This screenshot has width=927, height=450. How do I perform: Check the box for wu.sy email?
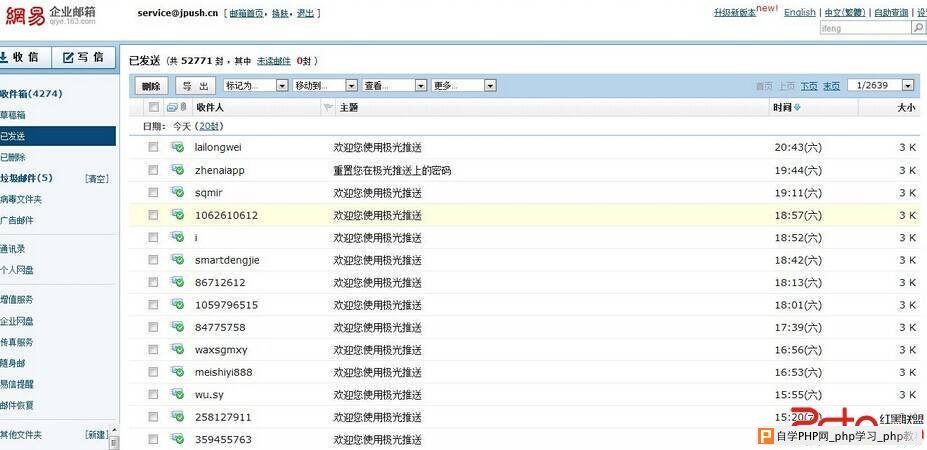click(x=153, y=394)
